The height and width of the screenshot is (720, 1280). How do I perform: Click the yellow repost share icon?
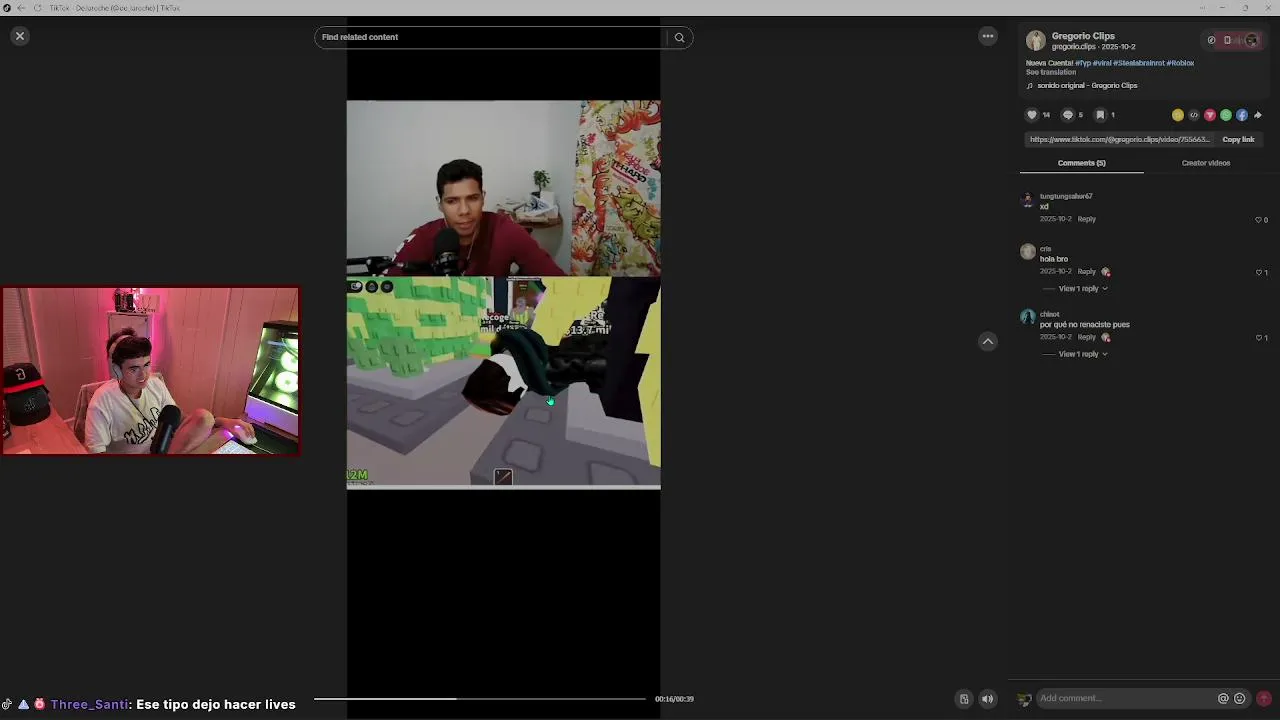pos(1178,115)
